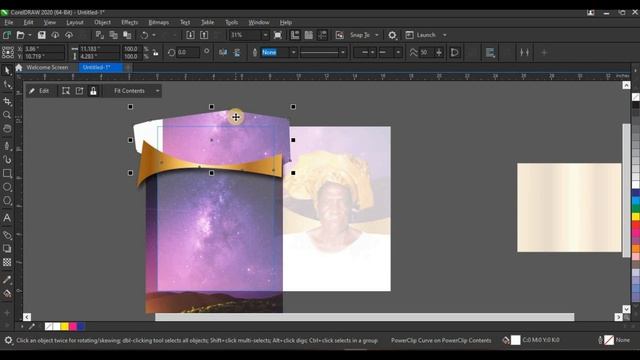Open the Effects menu
The height and width of the screenshot is (360, 640).
[x=129, y=22]
